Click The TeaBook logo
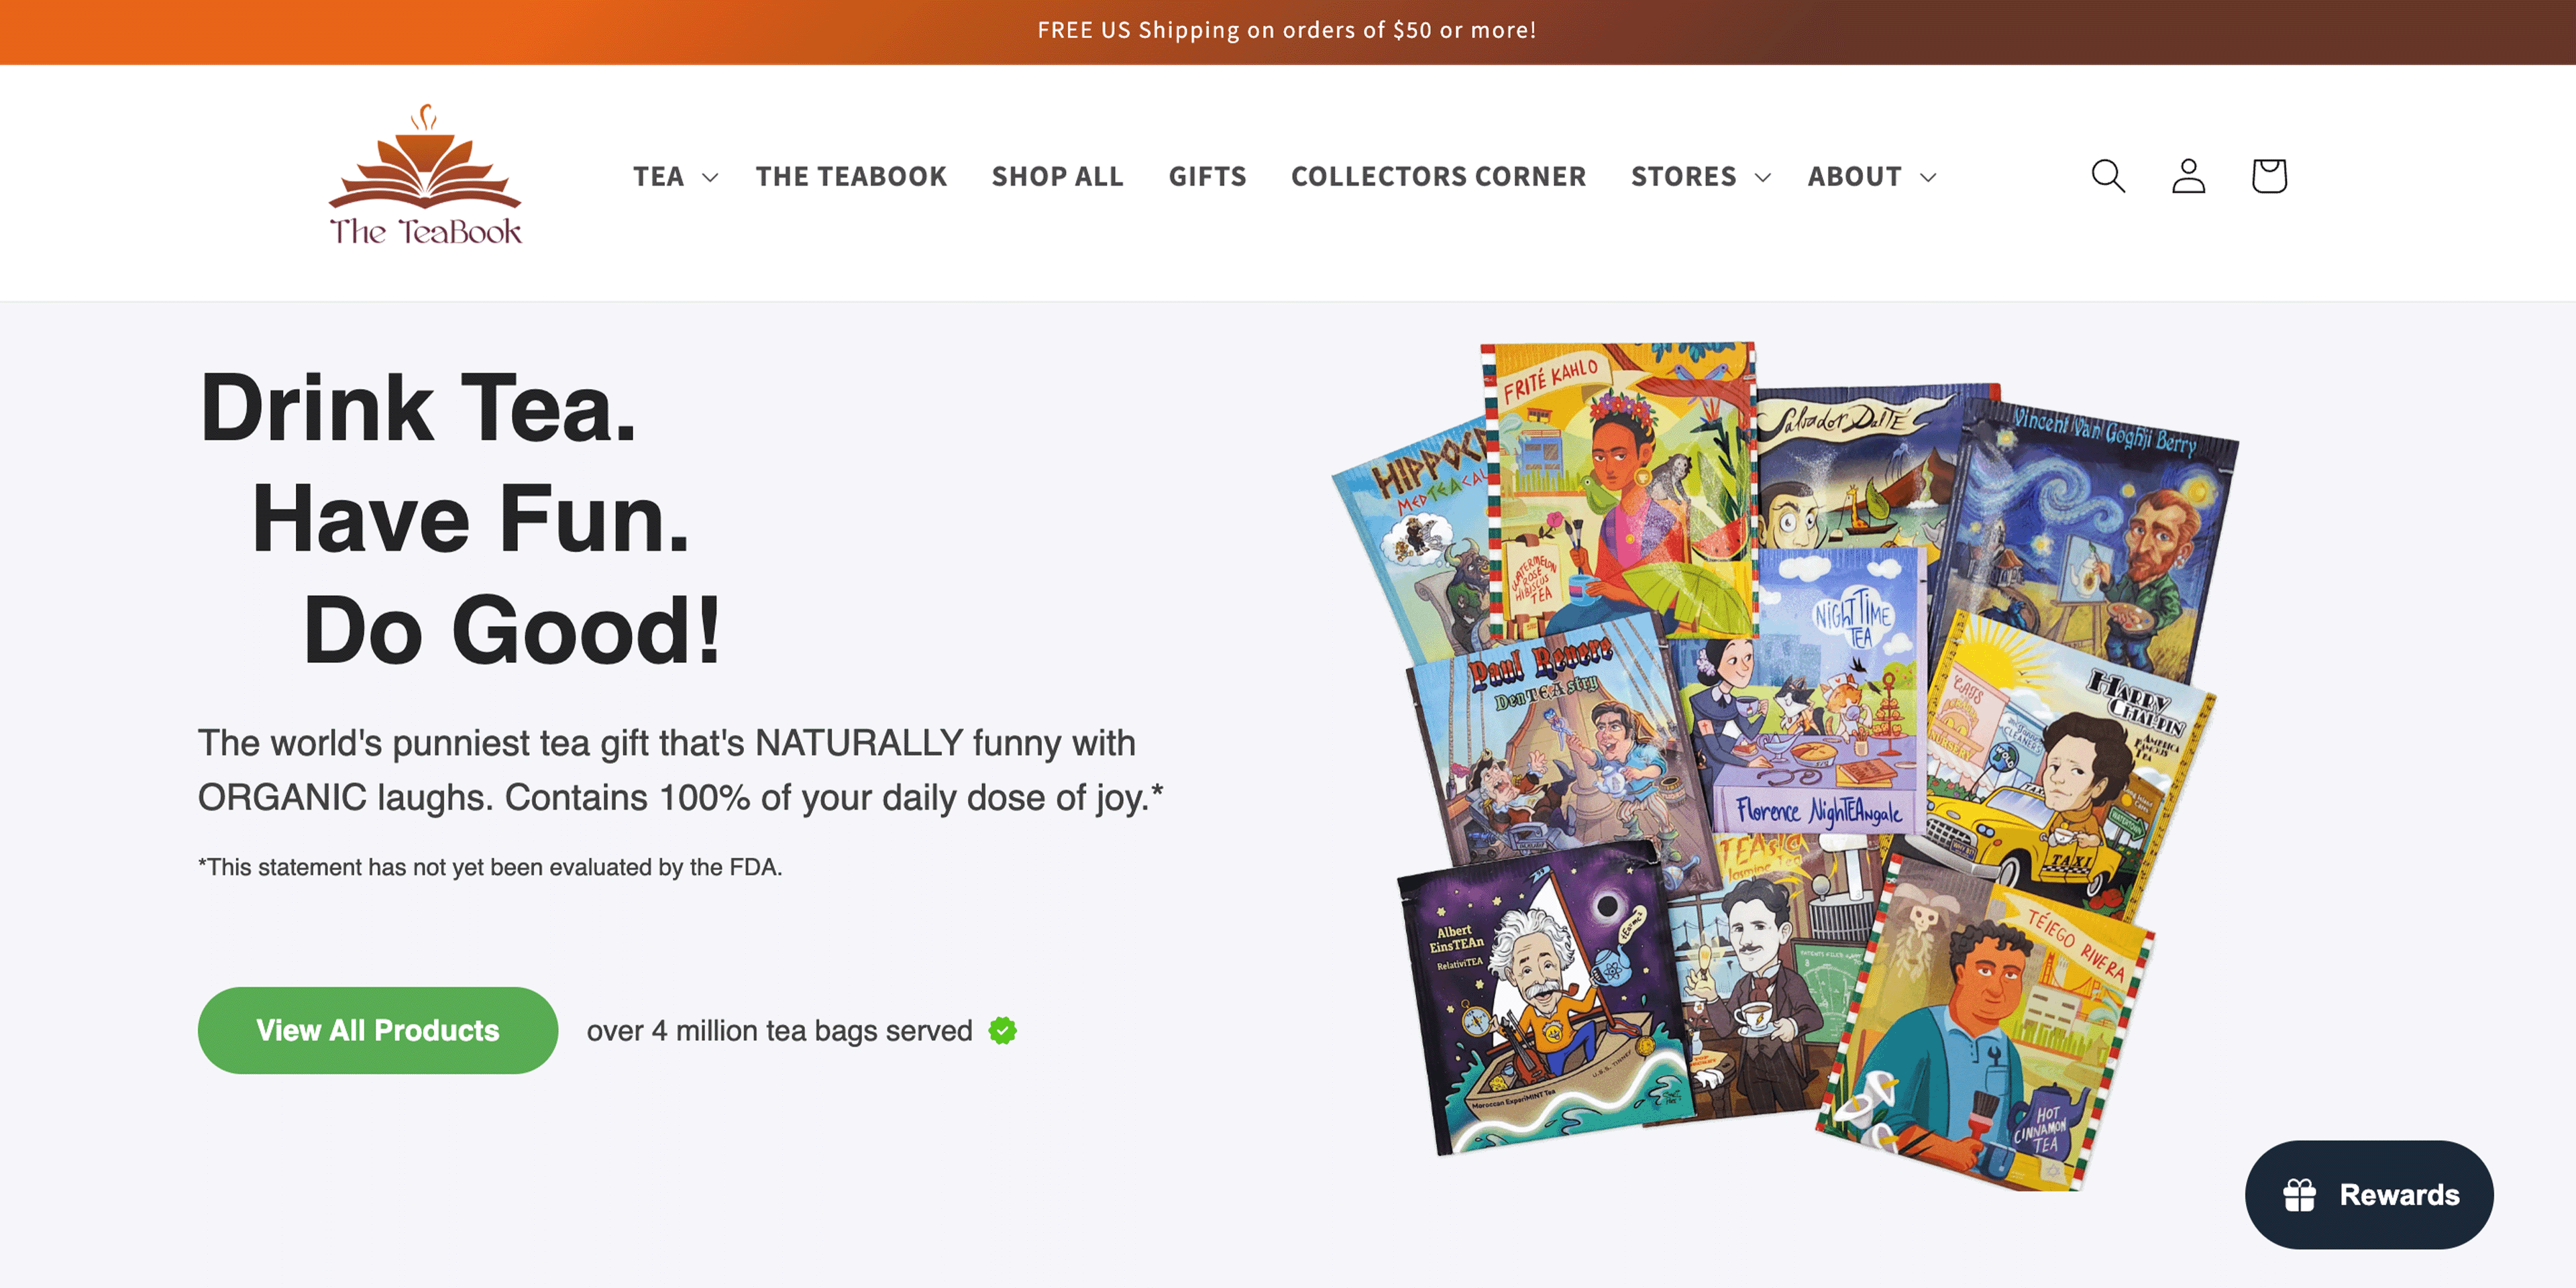The image size is (2576, 1288). [x=426, y=176]
